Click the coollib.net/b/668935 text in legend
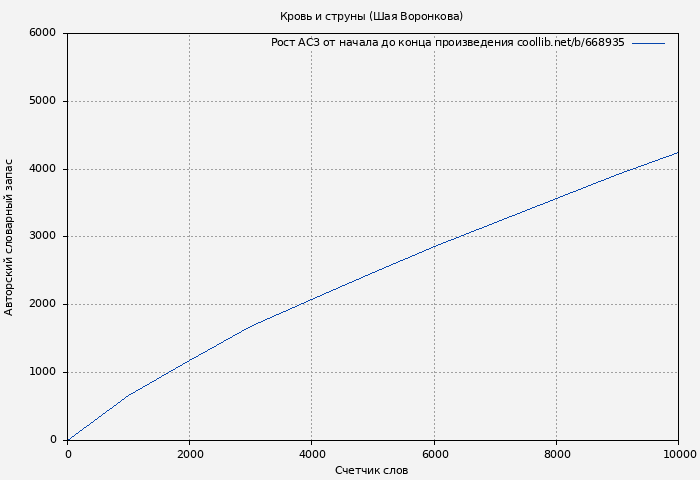Image resolution: width=700 pixels, height=480 pixels. tap(570, 43)
